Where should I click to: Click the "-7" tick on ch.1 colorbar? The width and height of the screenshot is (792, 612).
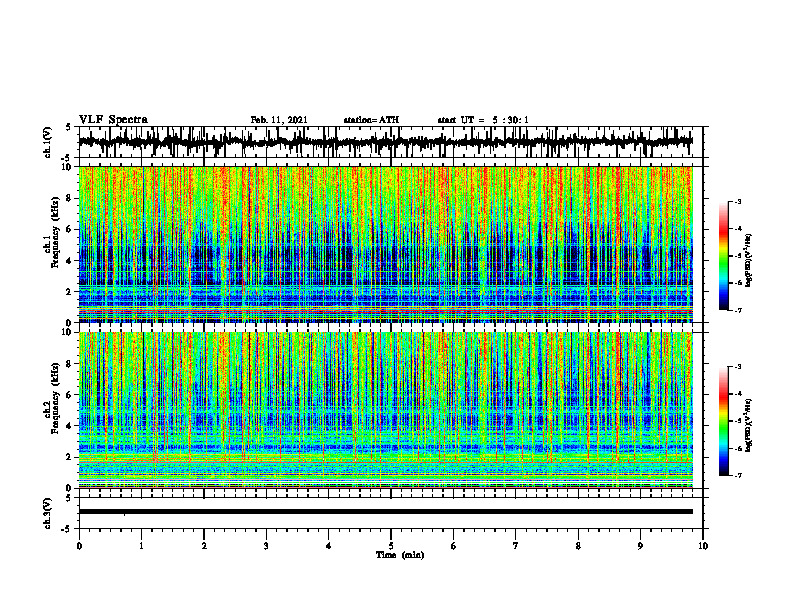click(x=738, y=310)
